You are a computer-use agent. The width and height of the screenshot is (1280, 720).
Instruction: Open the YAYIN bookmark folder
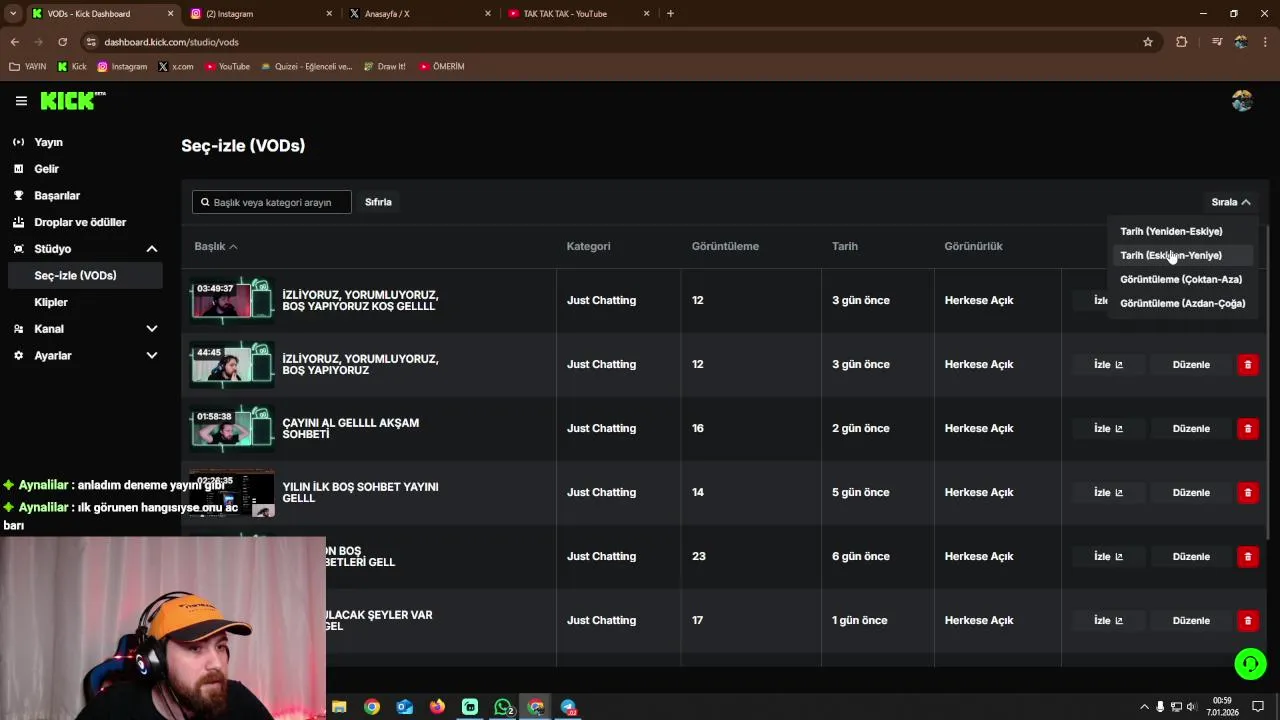(x=28, y=67)
